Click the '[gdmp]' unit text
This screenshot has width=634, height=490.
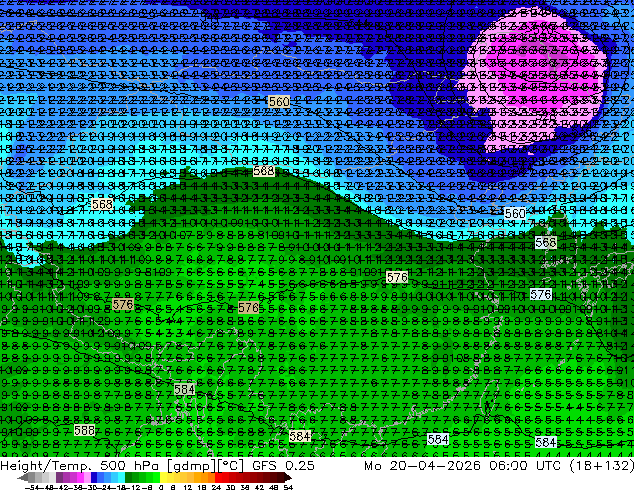(x=191, y=466)
